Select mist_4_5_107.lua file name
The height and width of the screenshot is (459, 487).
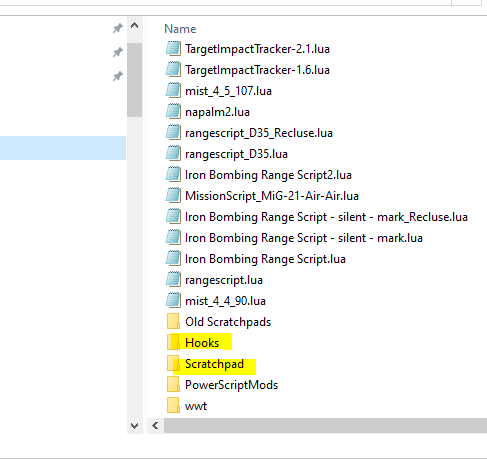(228, 91)
